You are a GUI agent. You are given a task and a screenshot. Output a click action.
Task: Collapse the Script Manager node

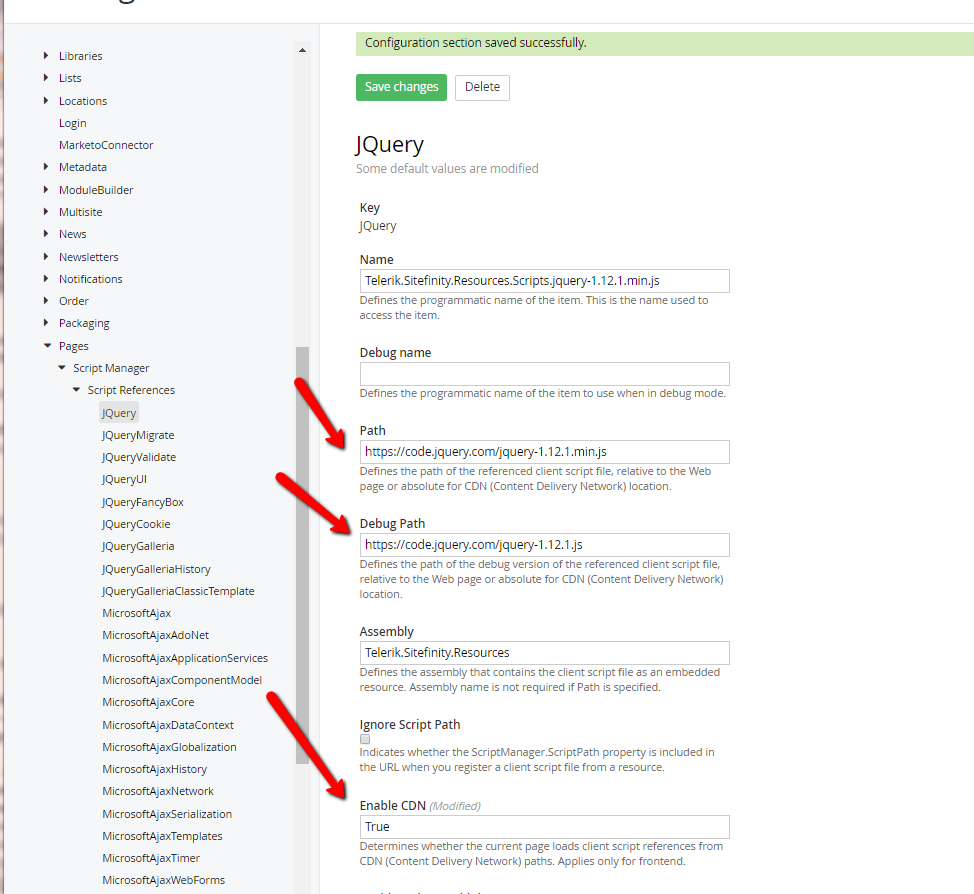point(62,368)
